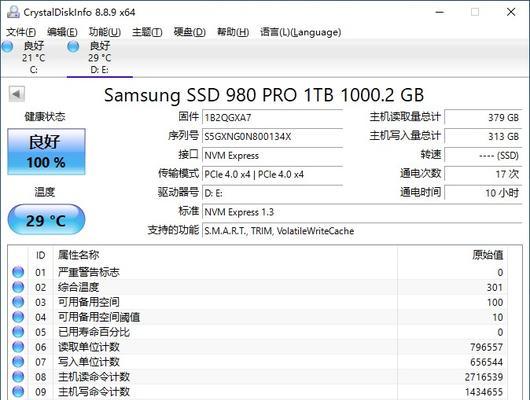Screen dimensions: 530x400
Task: Click status orb for attribute 01 严重警告标志
Action: tap(18, 272)
